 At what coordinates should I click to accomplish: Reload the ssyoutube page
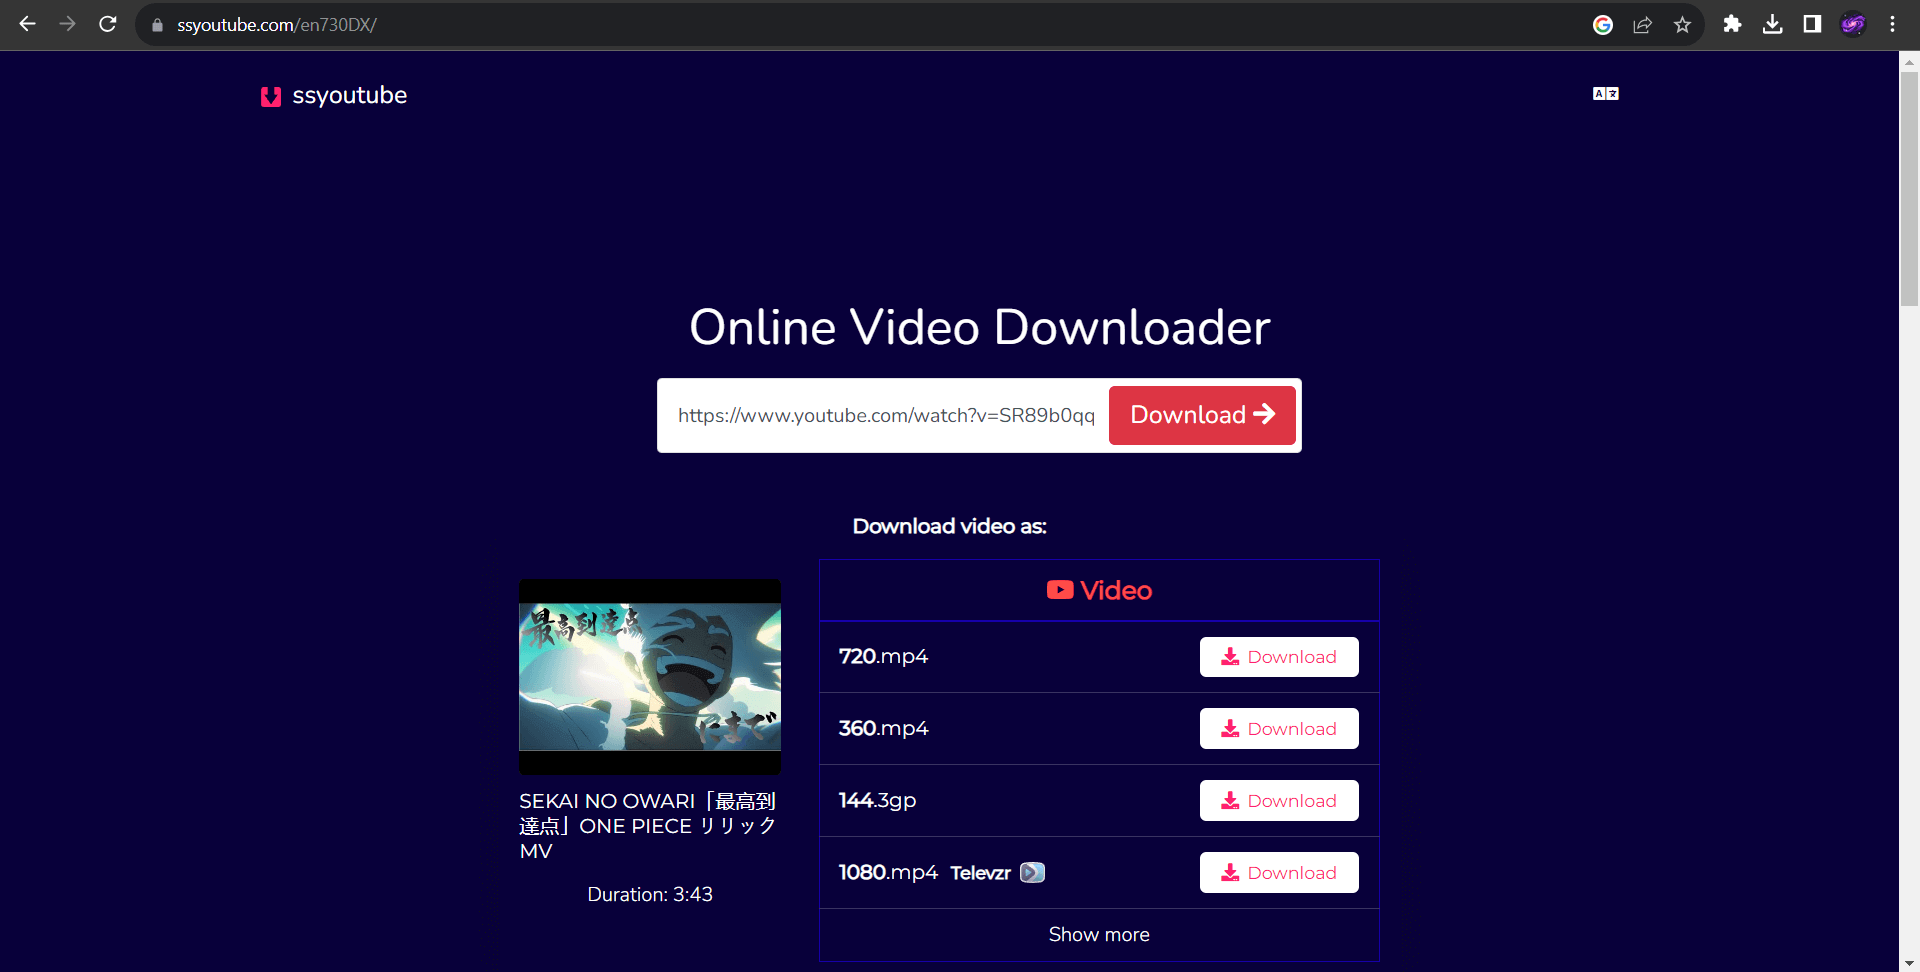tap(108, 24)
